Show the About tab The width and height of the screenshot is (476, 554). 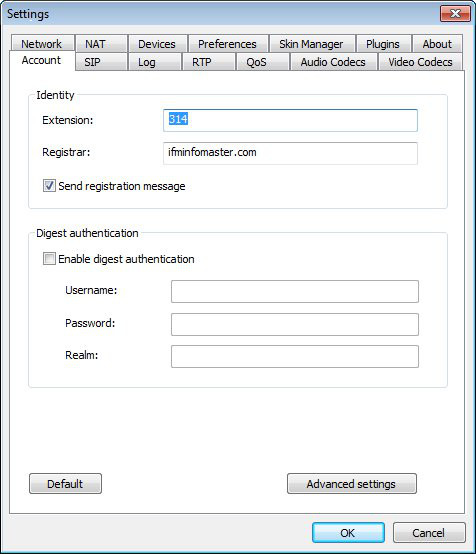437,44
